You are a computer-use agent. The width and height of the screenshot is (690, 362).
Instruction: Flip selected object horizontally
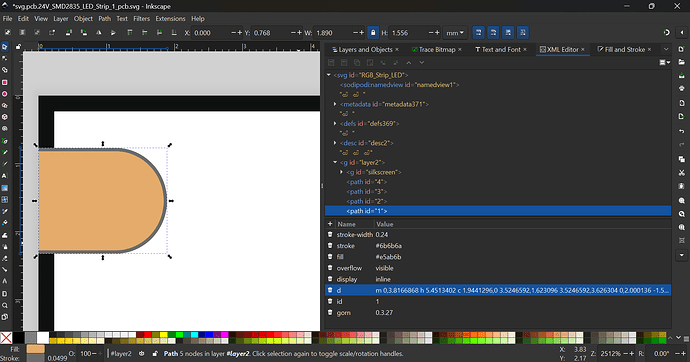[99, 33]
